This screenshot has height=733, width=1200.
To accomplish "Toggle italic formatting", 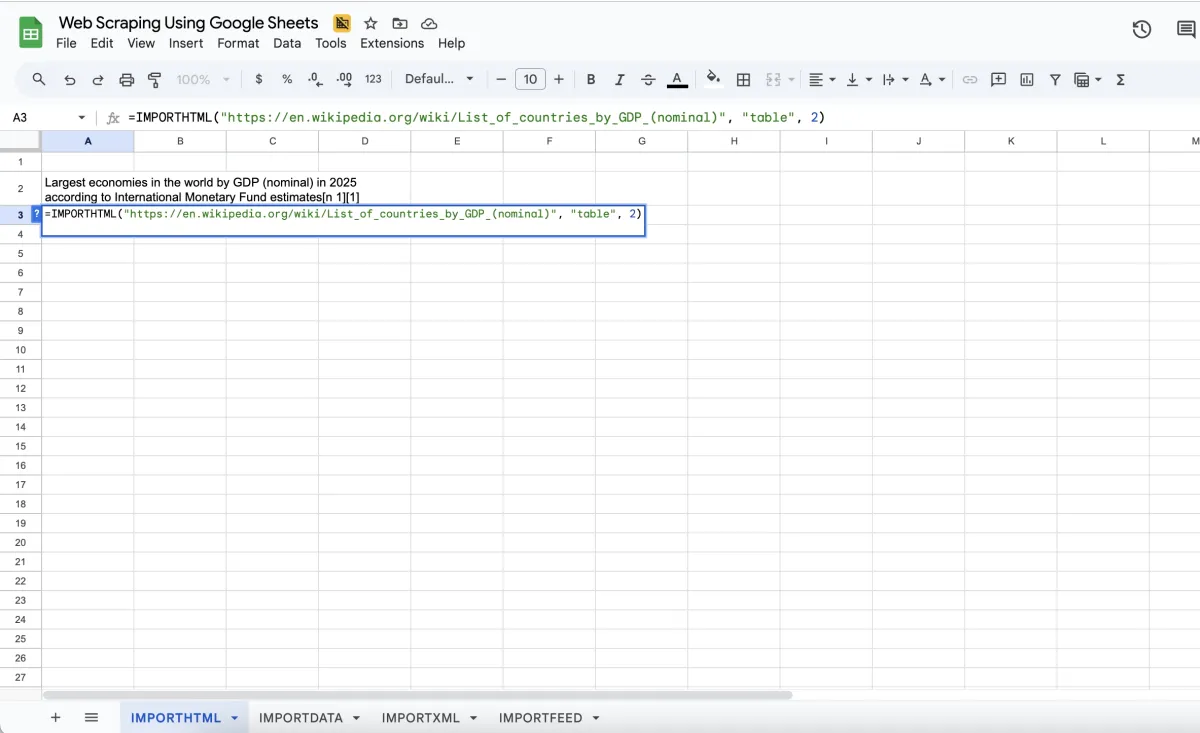I will [x=619, y=79].
